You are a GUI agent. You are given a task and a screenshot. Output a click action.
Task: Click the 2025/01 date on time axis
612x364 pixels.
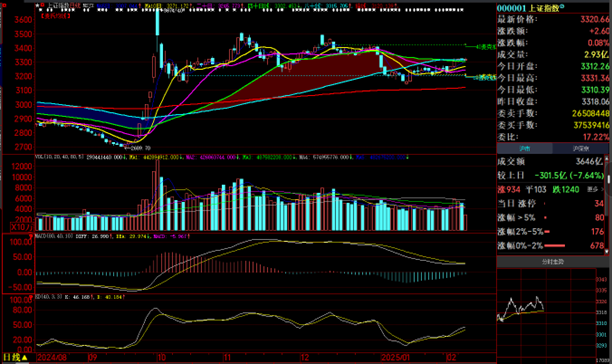pyautogui.click(x=395, y=357)
